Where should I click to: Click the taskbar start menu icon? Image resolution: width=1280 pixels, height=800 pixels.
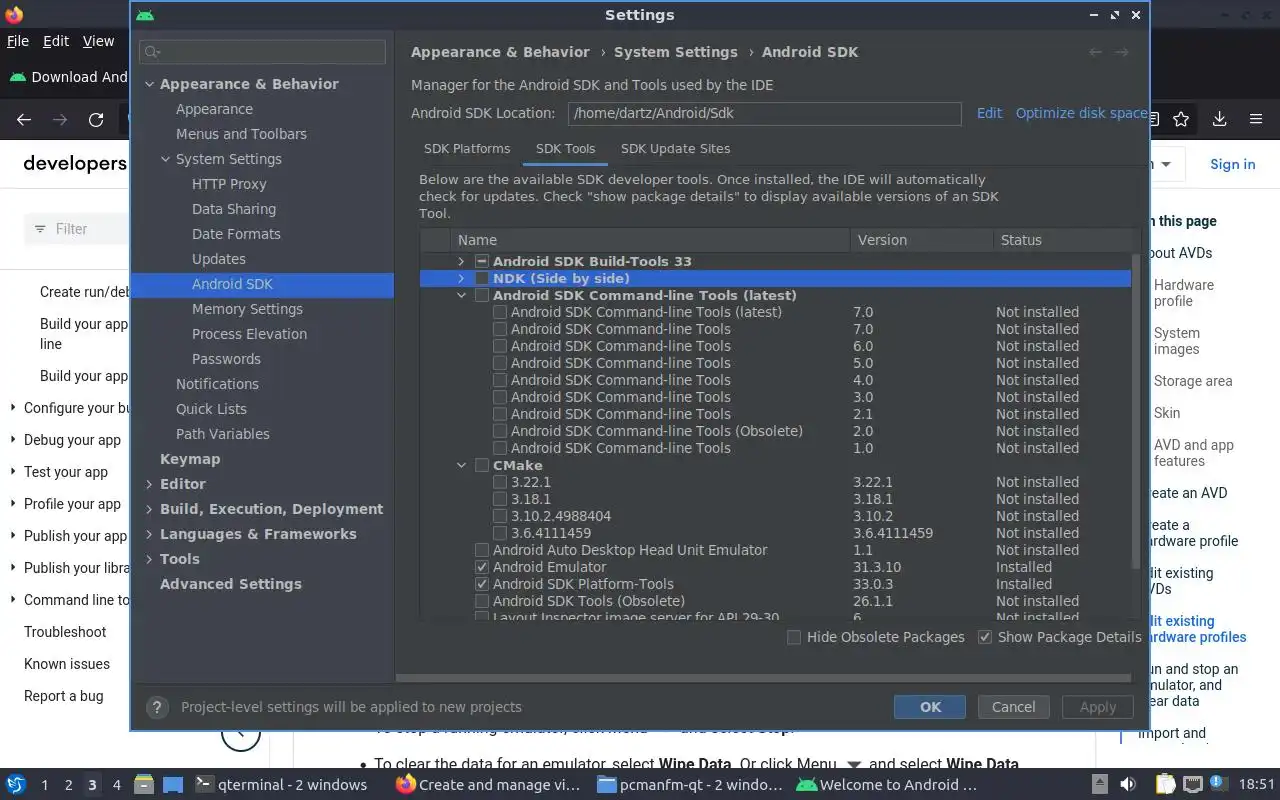click(x=16, y=785)
